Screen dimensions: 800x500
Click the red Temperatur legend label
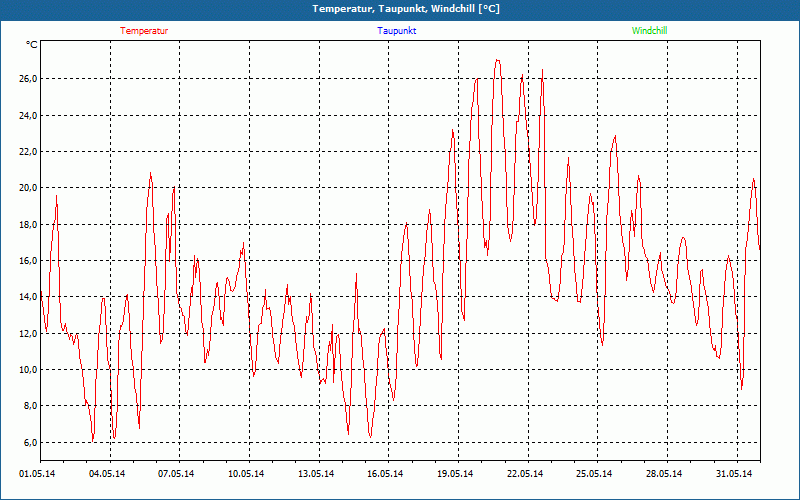pyautogui.click(x=144, y=31)
